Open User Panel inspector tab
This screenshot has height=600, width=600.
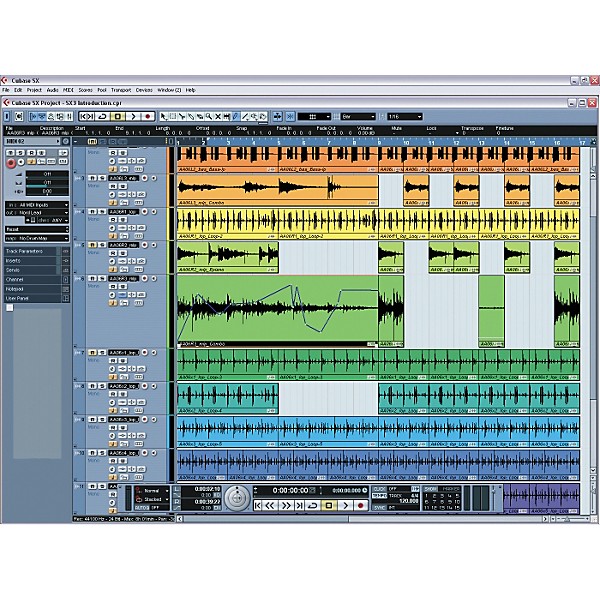37,298
